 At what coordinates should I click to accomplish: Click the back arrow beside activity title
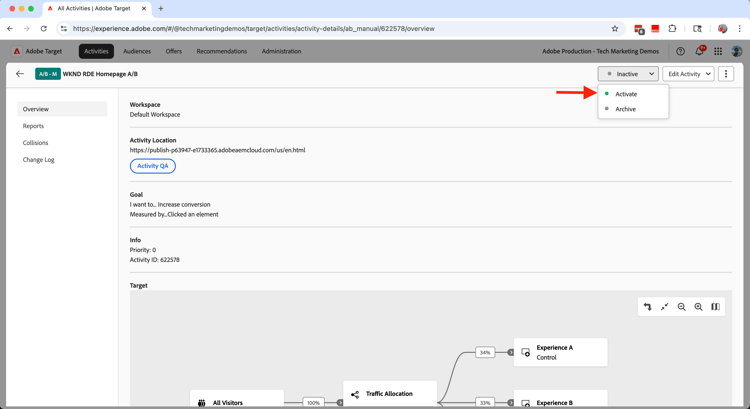(20, 74)
